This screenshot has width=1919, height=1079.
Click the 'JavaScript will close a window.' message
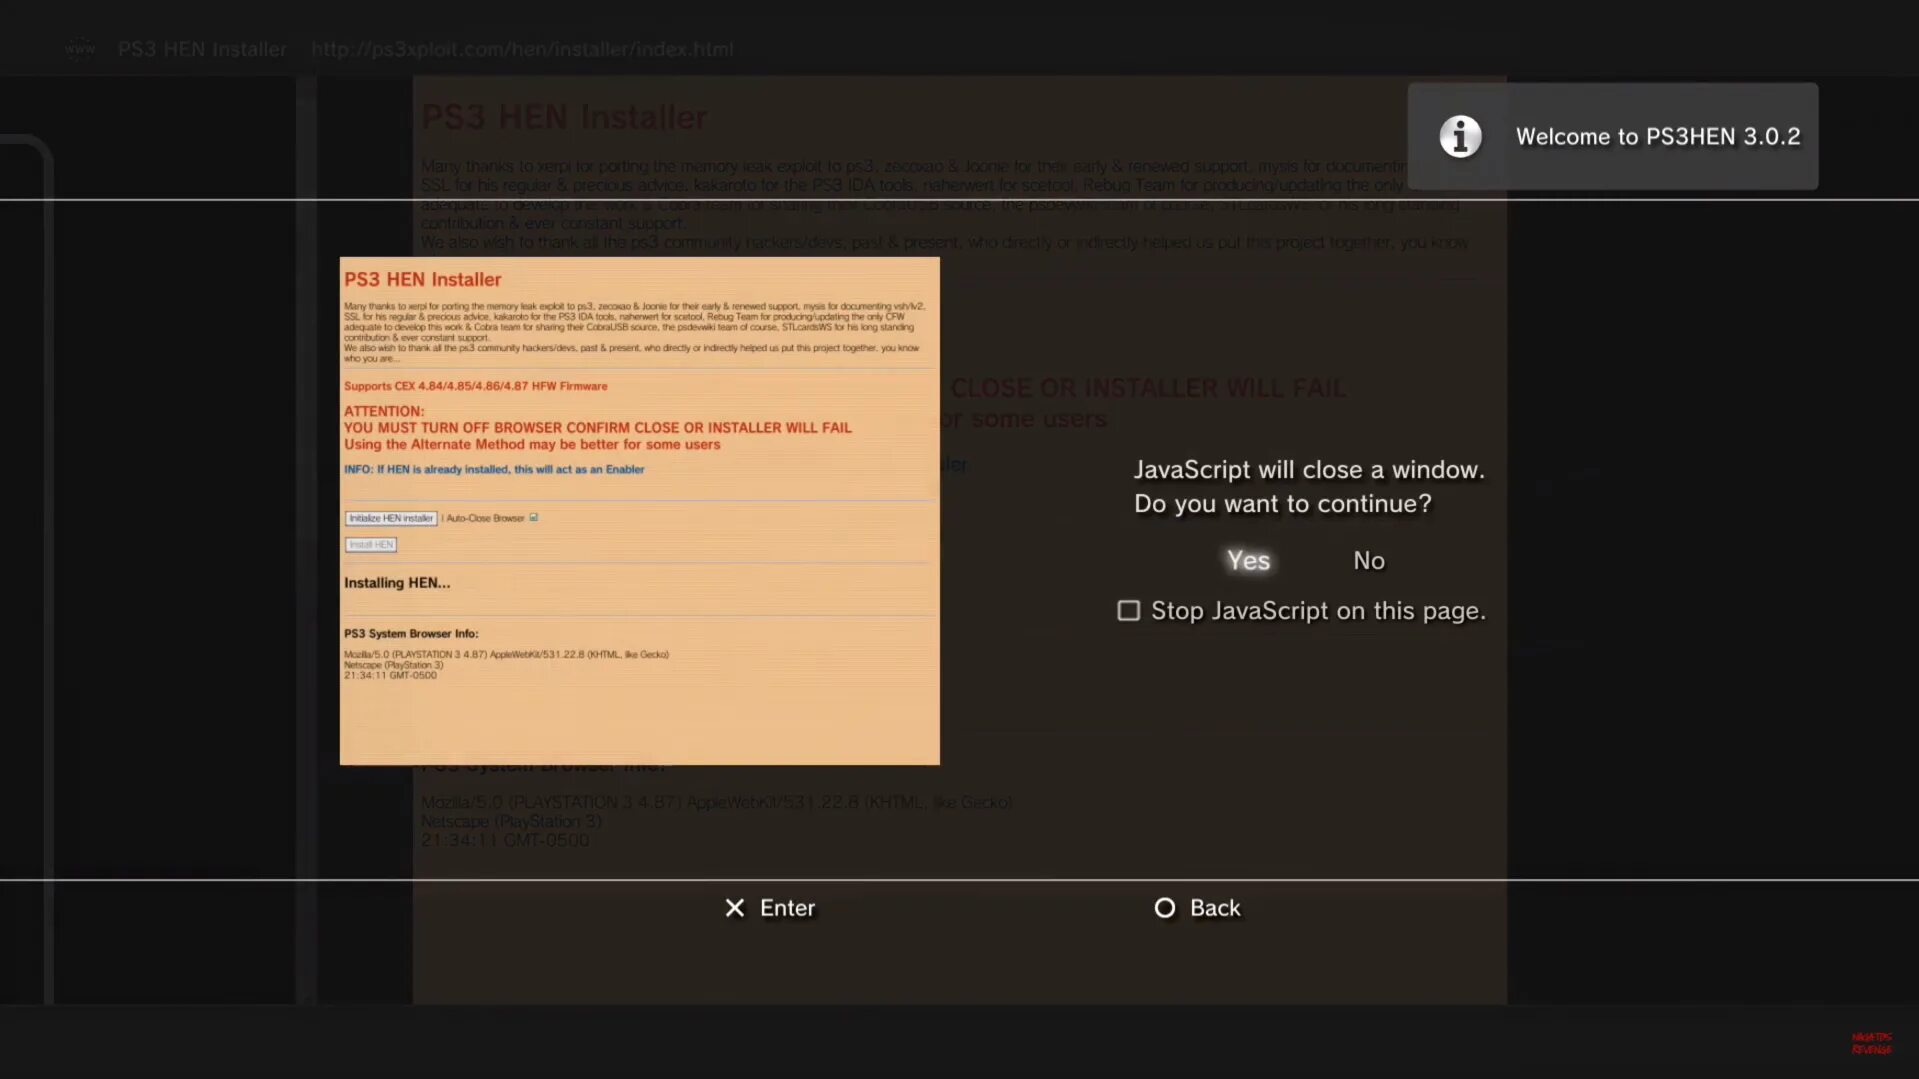pyautogui.click(x=1308, y=469)
